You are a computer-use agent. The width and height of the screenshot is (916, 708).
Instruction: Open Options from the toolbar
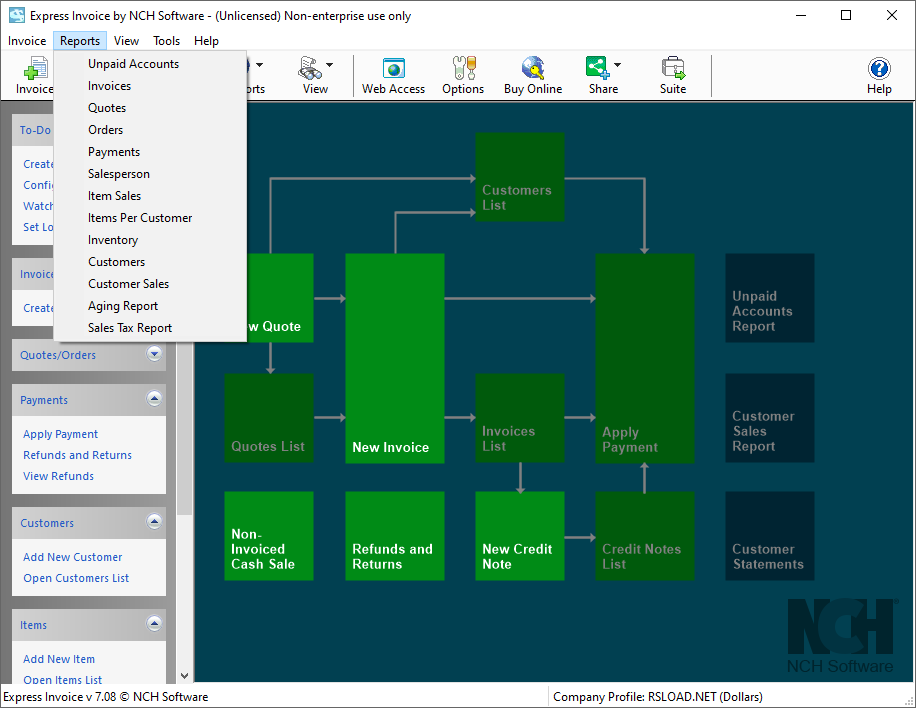click(x=463, y=75)
